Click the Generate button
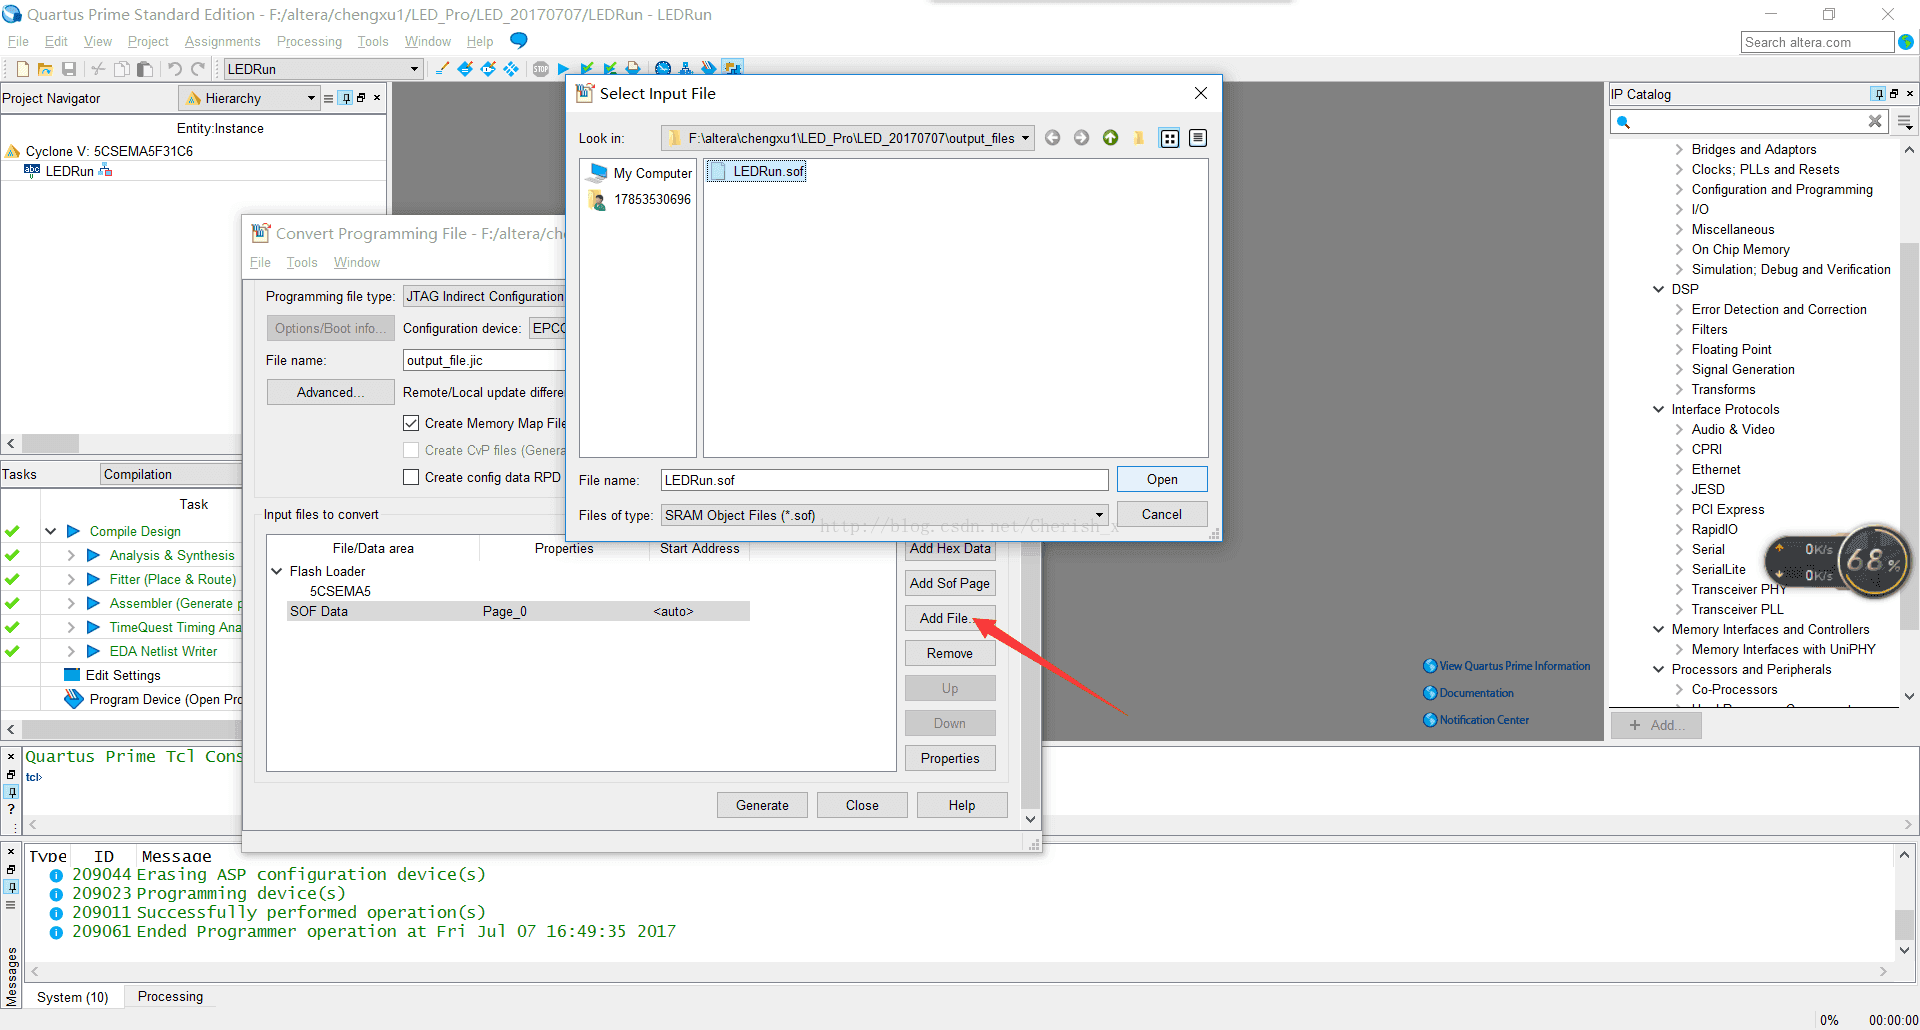The width and height of the screenshot is (1920, 1030). [x=762, y=806]
